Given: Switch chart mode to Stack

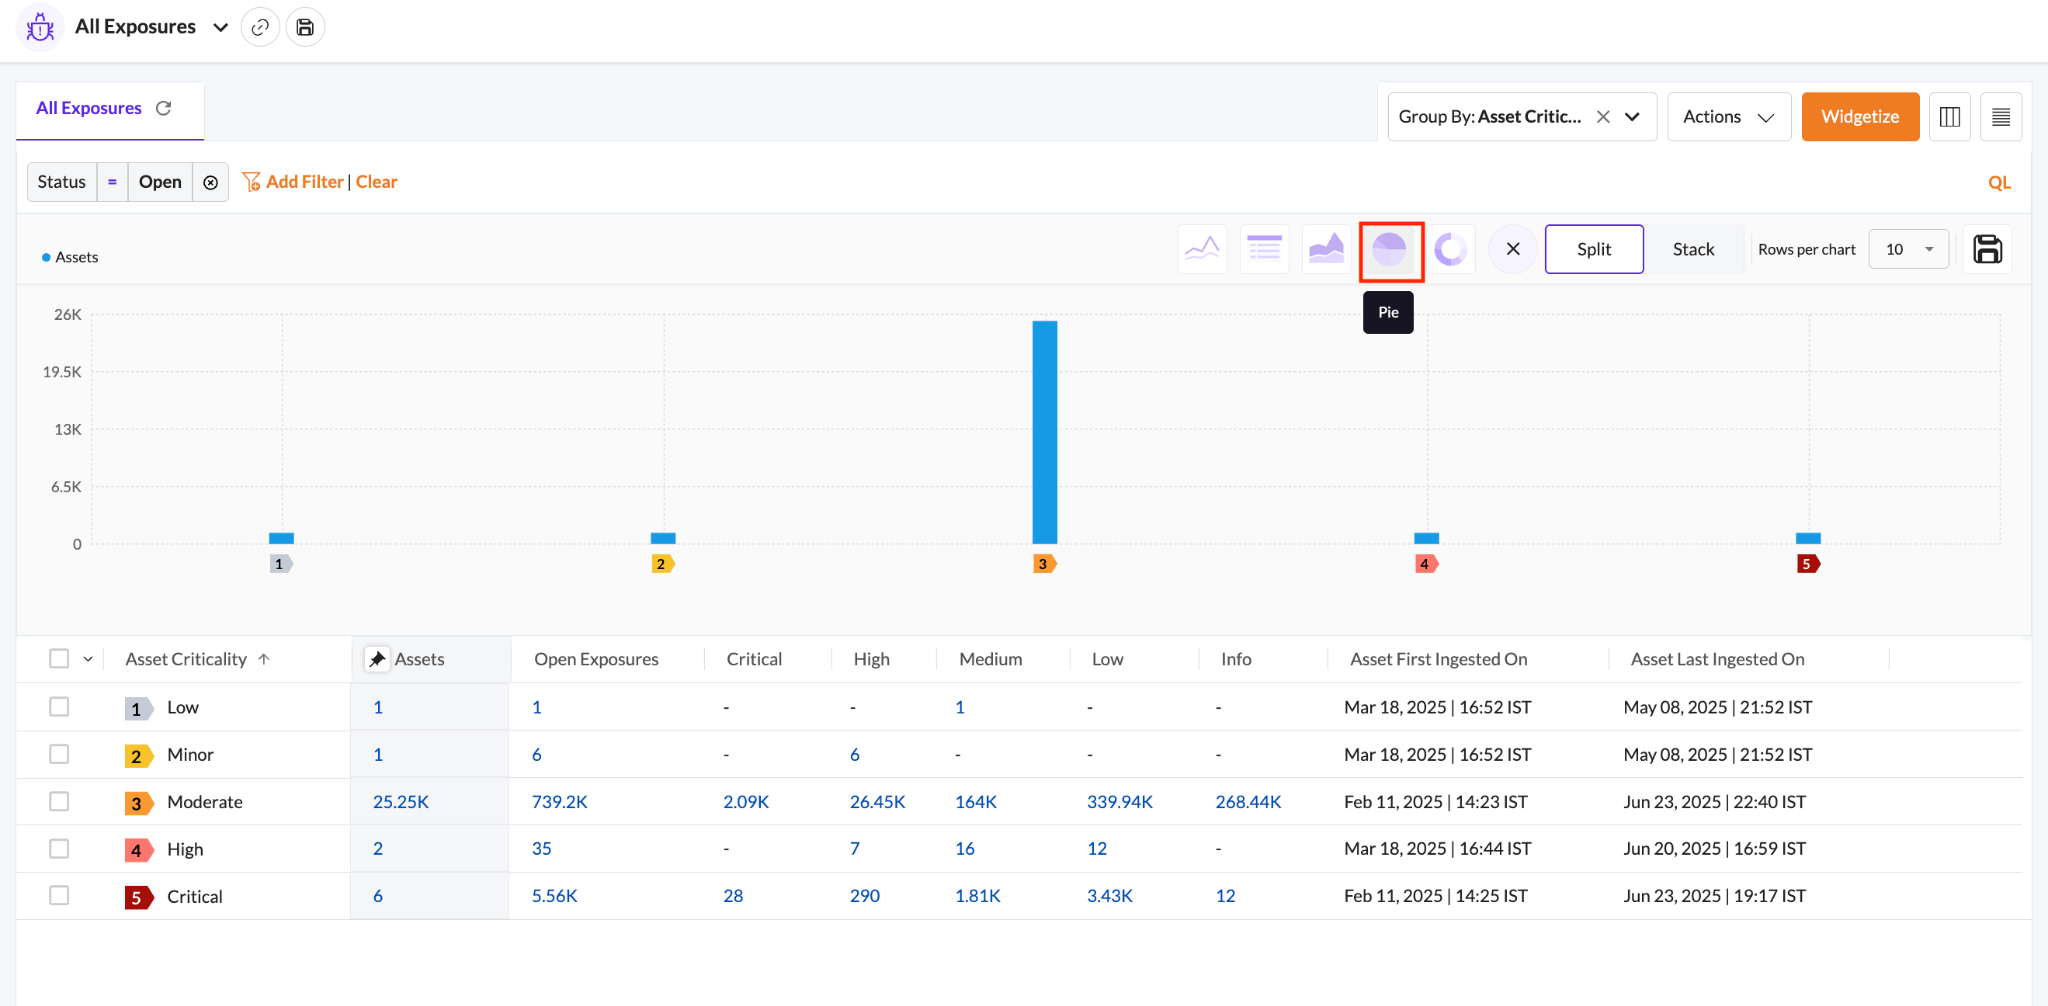Looking at the screenshot, I should tap(1693, 249).
